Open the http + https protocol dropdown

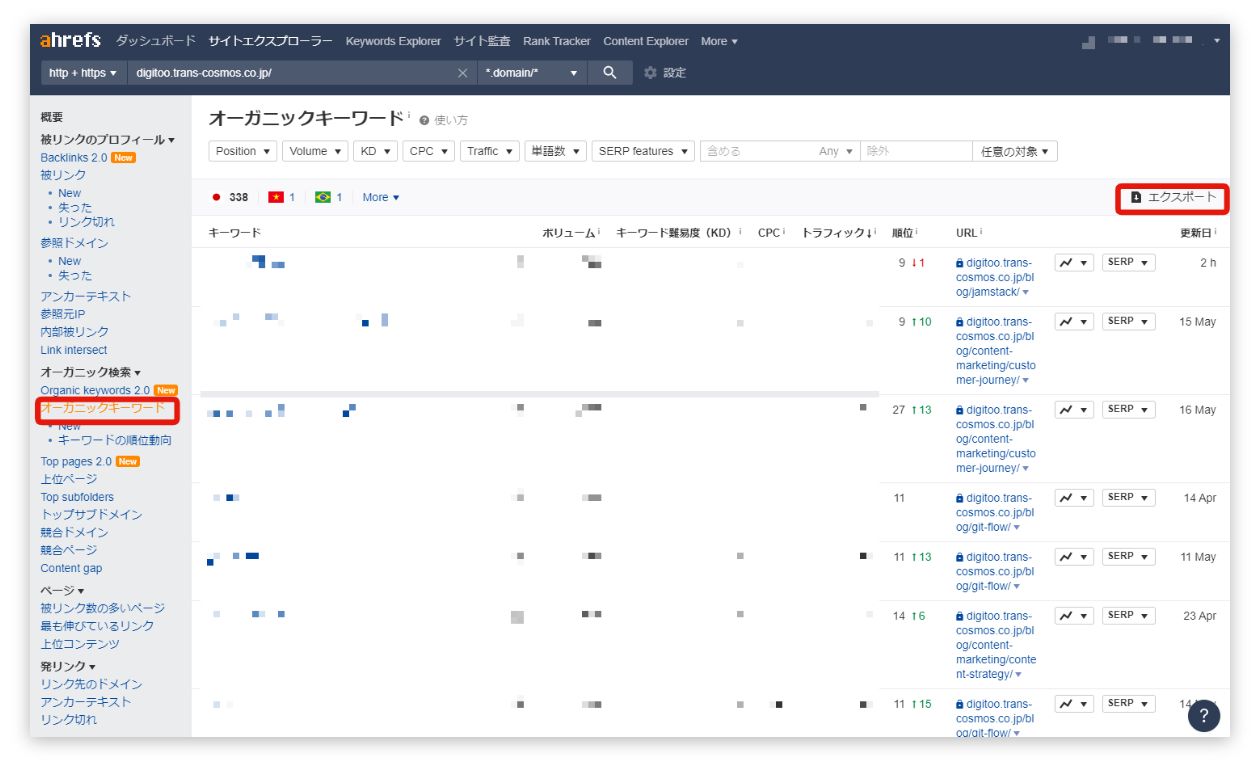pyautogui.click(x=83, y=73)
